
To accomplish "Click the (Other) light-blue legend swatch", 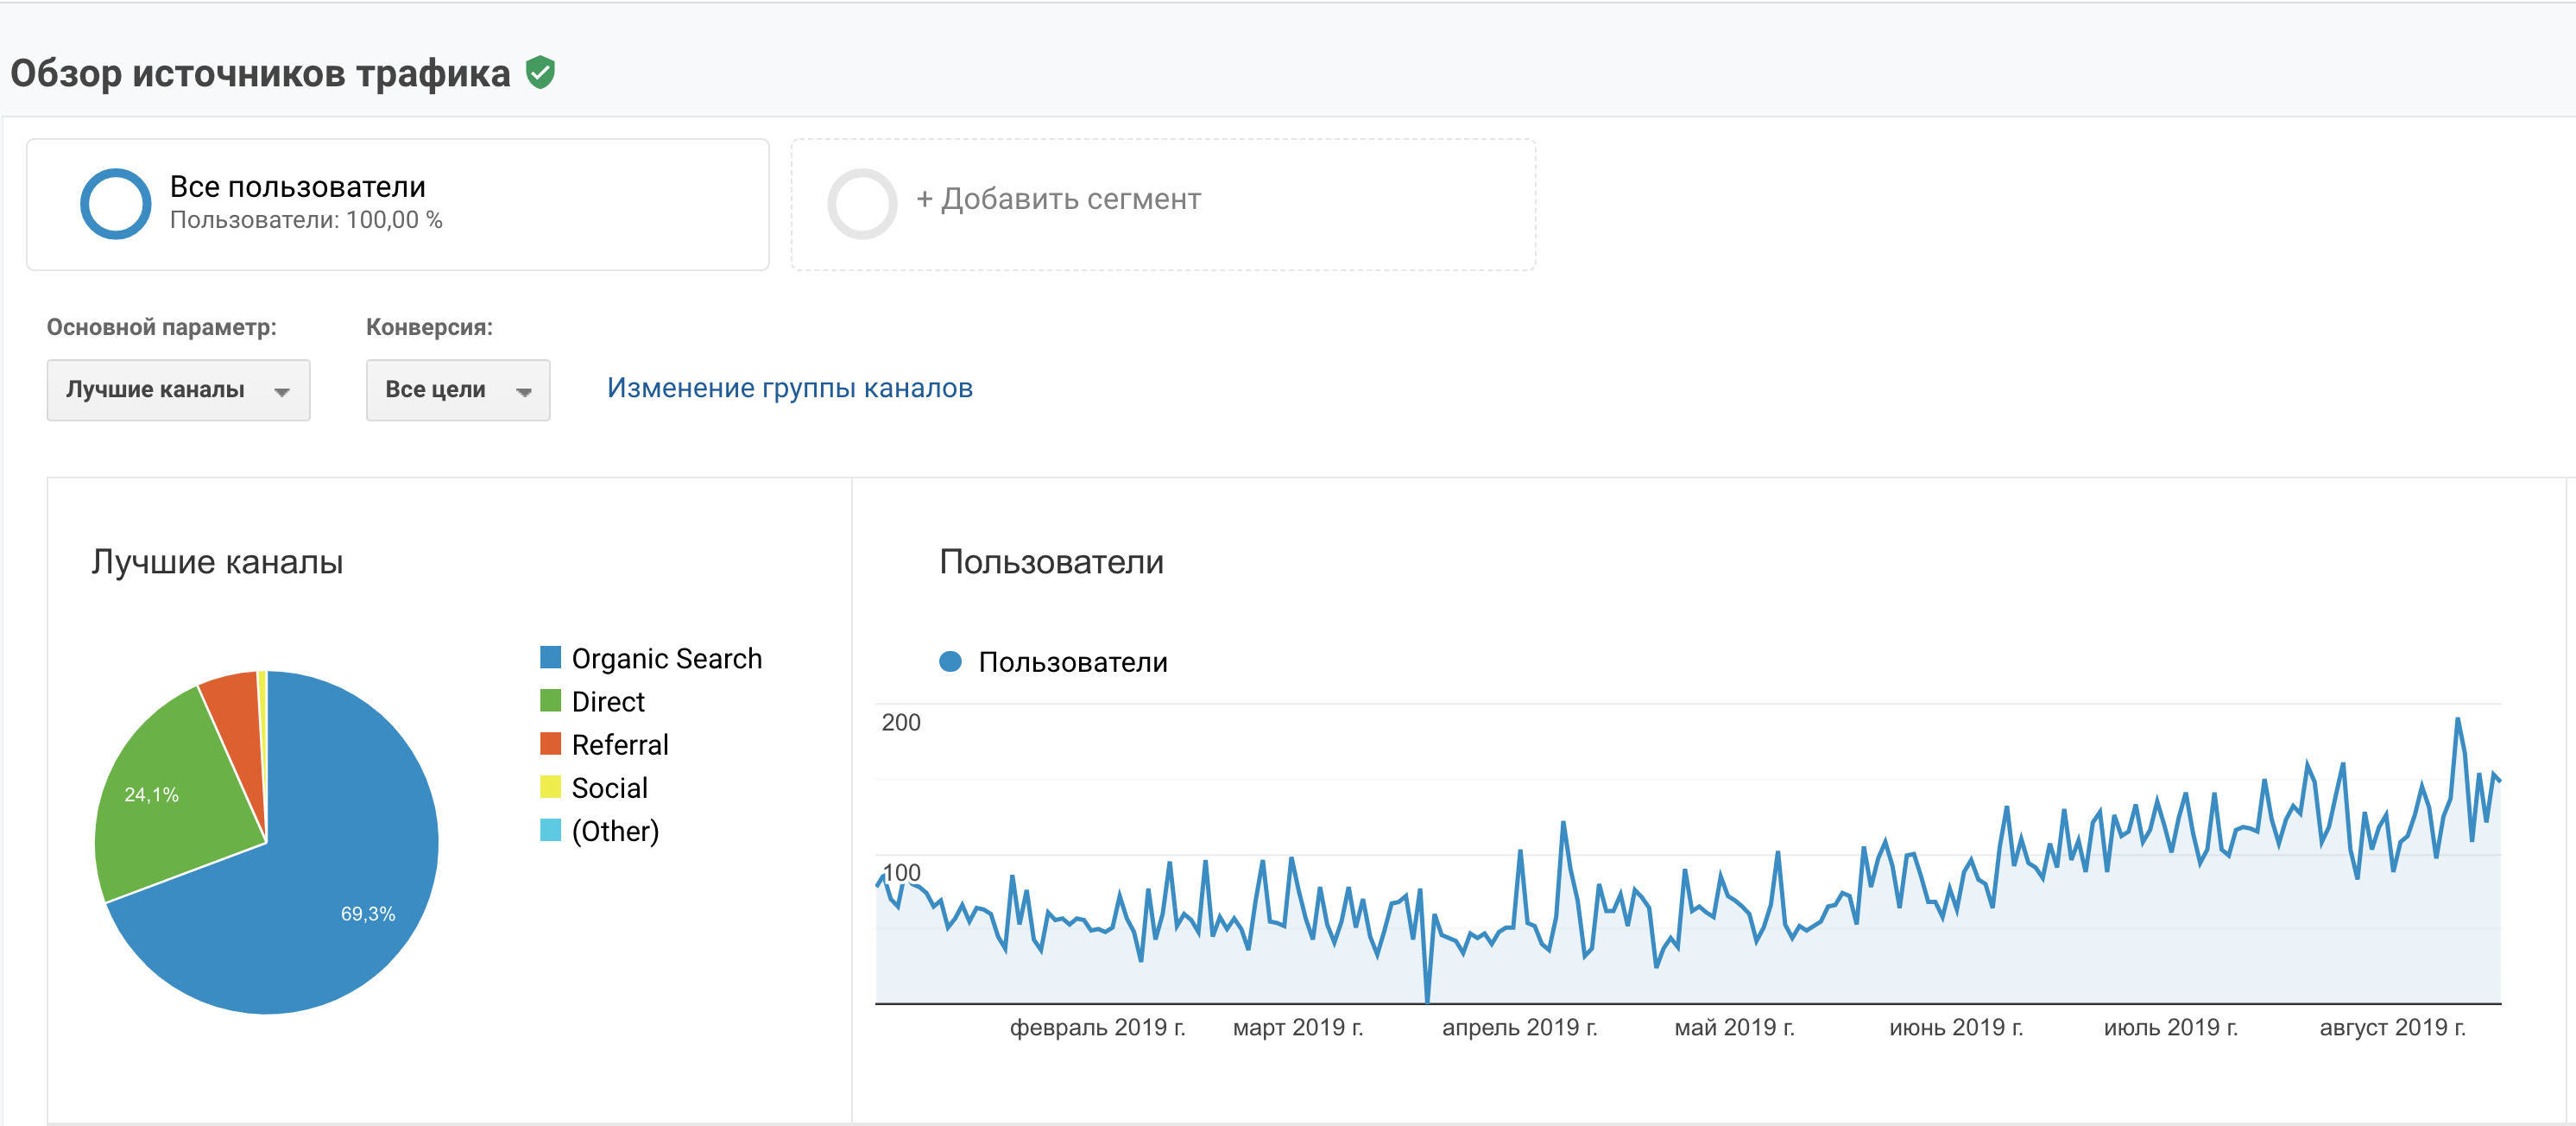I will pyautogui.click(x=550, y=829).
